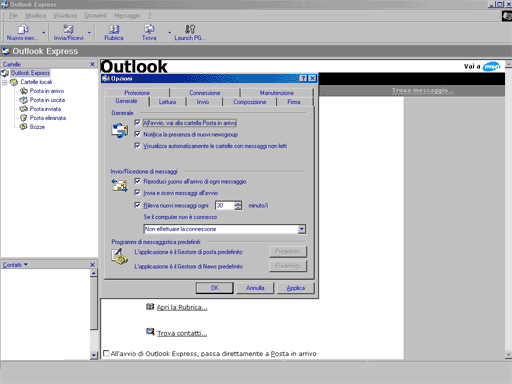Switch to the Firma tab
512x384 pixels.
click(294, 102)
